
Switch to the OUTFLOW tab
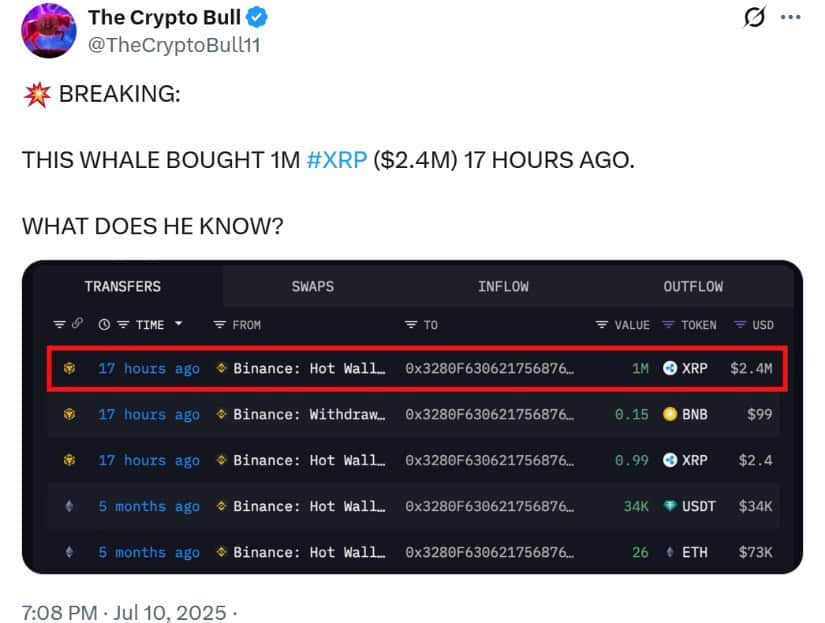coord(693,287)
